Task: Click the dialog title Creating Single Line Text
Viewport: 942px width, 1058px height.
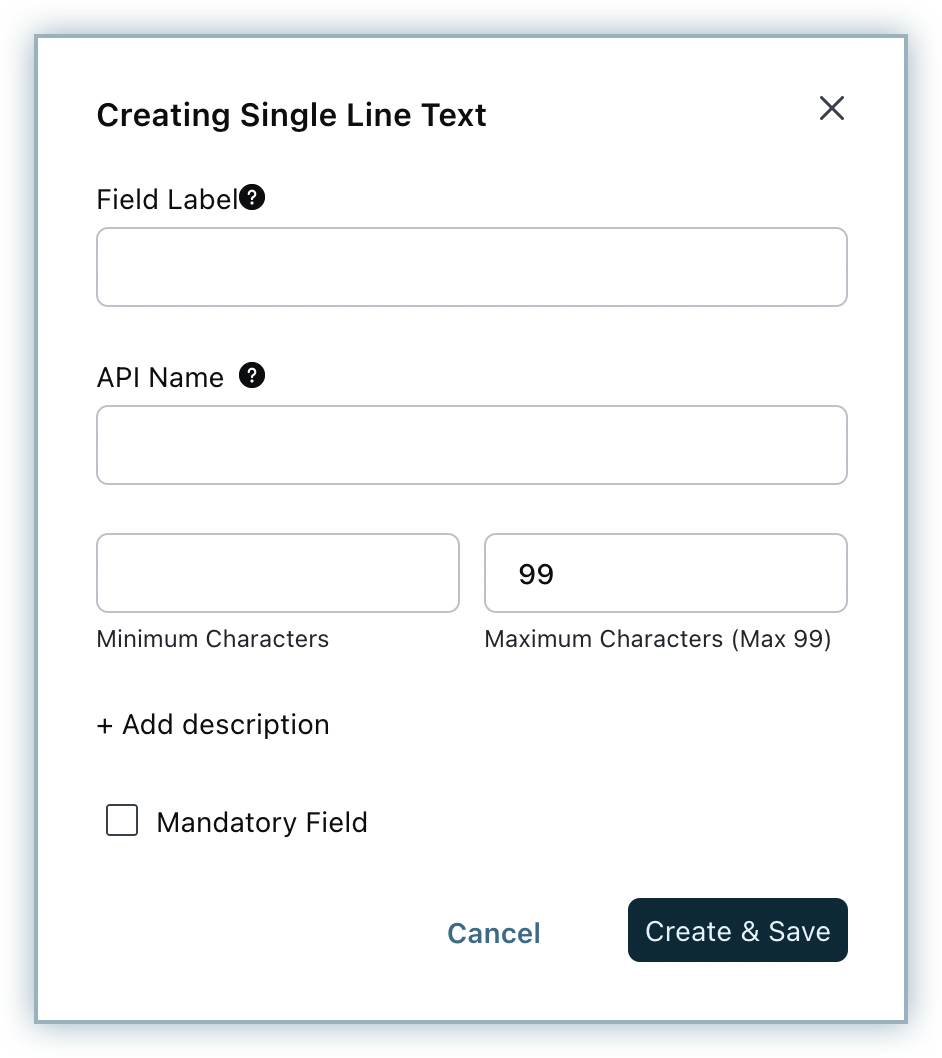Action: coord(291,115)
